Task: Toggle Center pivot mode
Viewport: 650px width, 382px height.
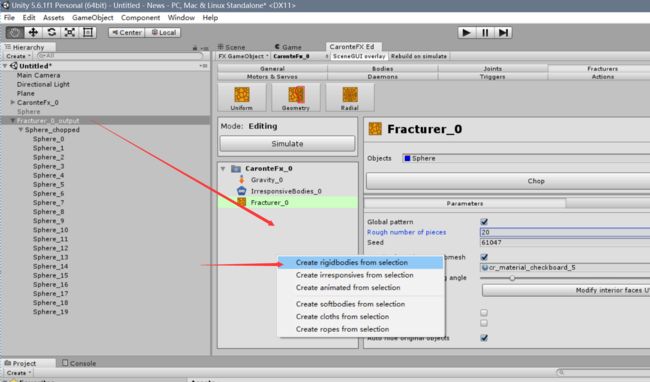Action: (x=126, y=32)
